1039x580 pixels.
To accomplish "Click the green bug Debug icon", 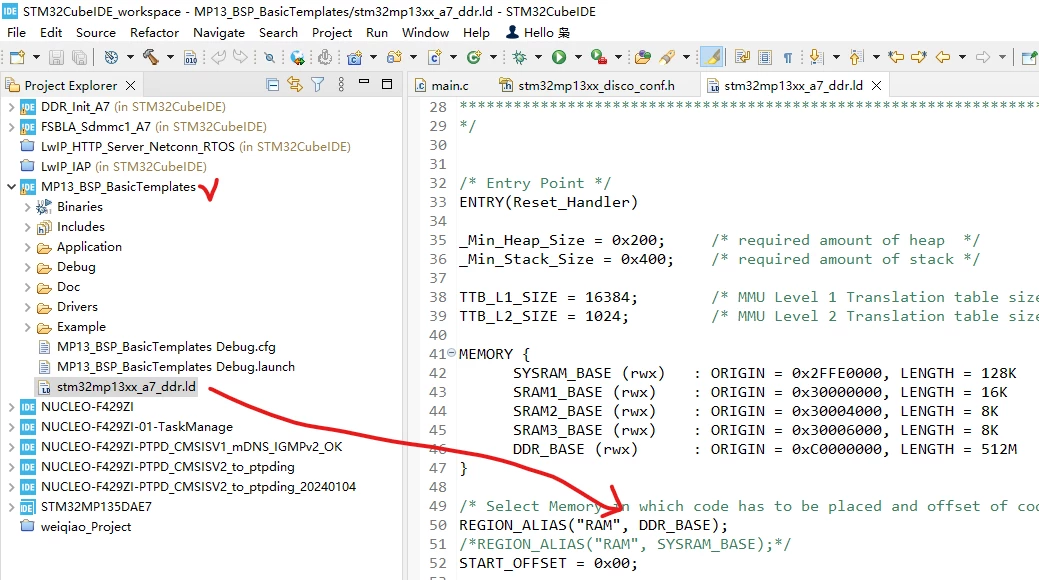I will click(x=520, y=58).
